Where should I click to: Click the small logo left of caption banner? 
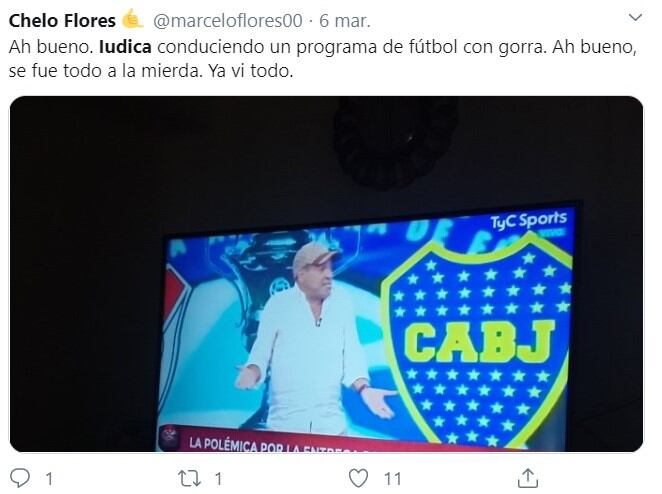tap(170, 437)
